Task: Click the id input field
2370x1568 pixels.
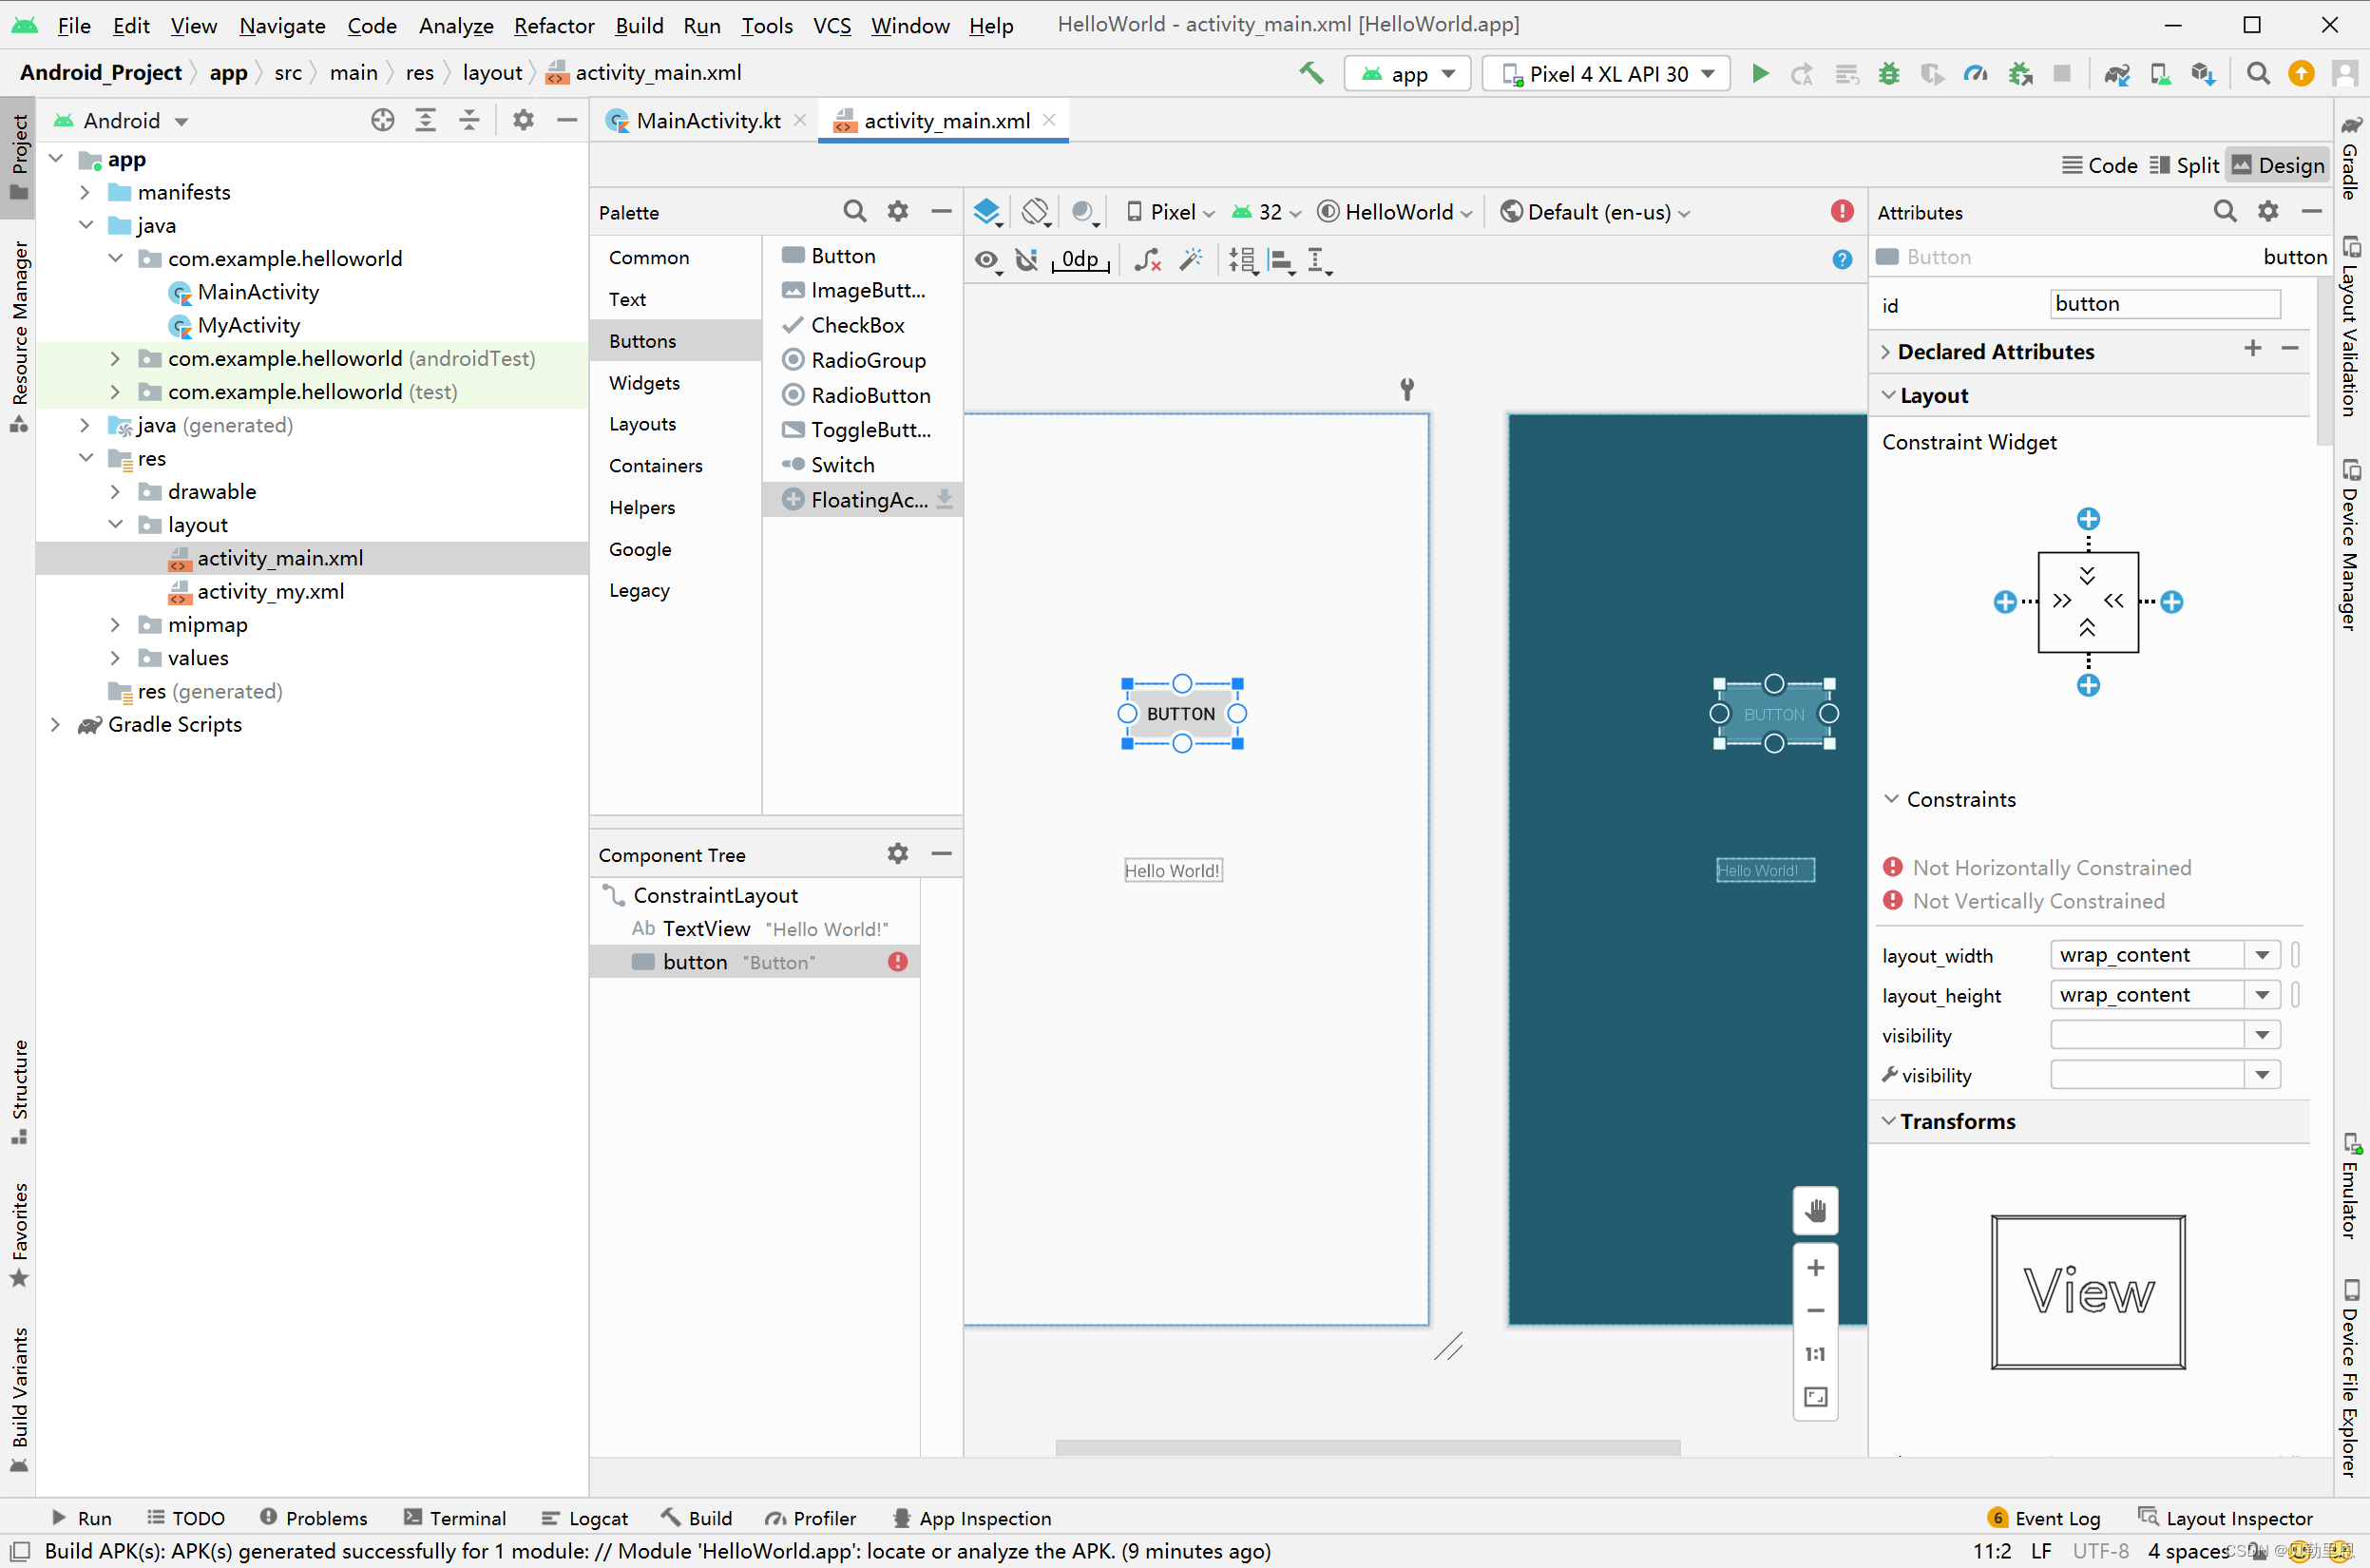Action: click(2164, 304)
